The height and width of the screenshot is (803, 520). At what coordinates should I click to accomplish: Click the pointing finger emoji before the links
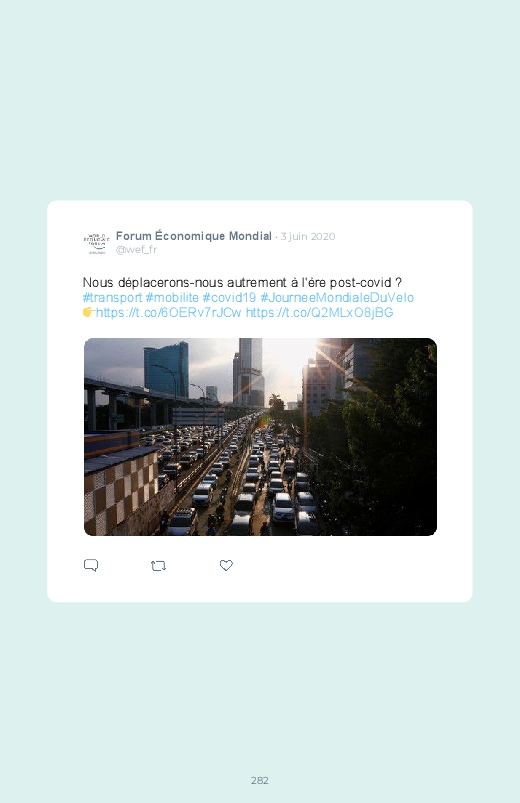pos(88,312)
